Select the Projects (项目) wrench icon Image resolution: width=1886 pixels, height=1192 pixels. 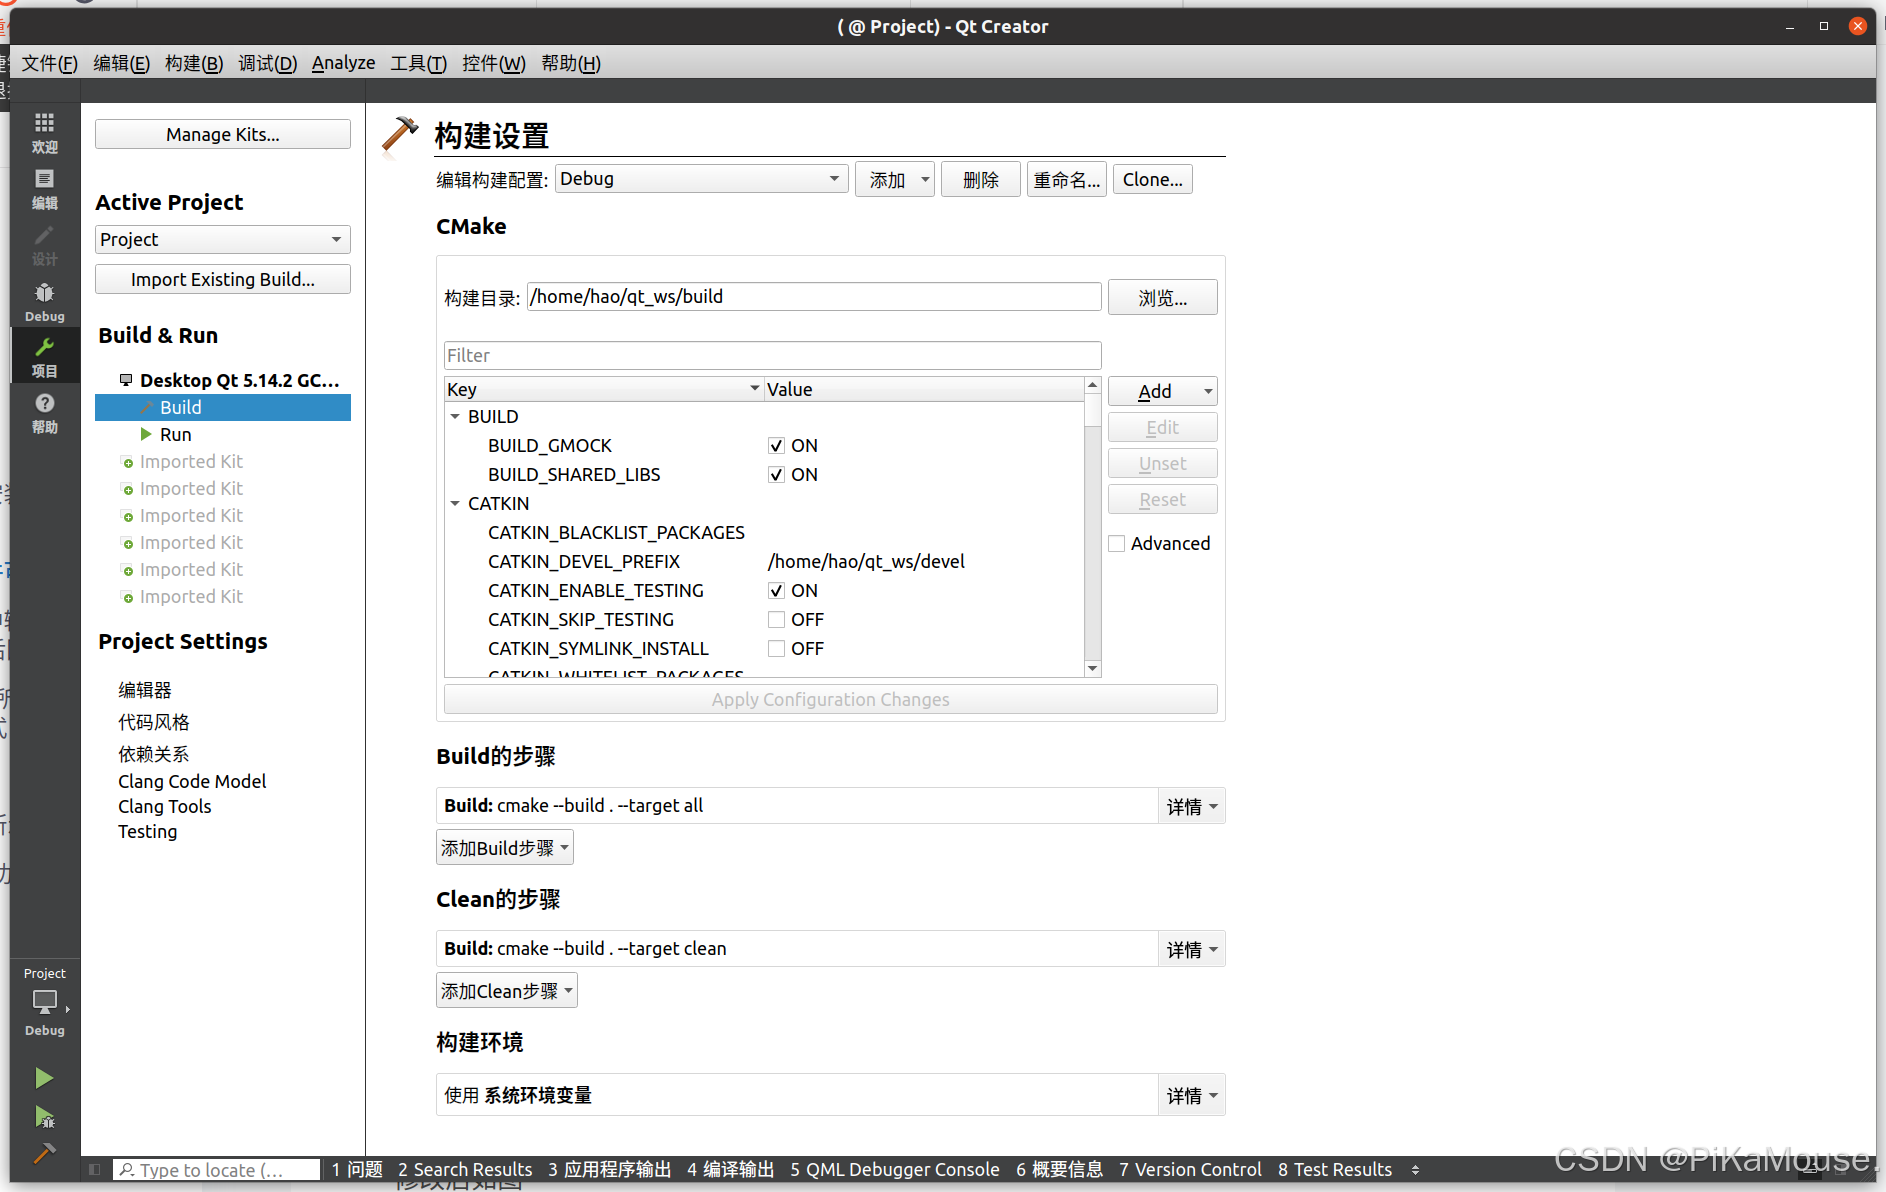44,356
